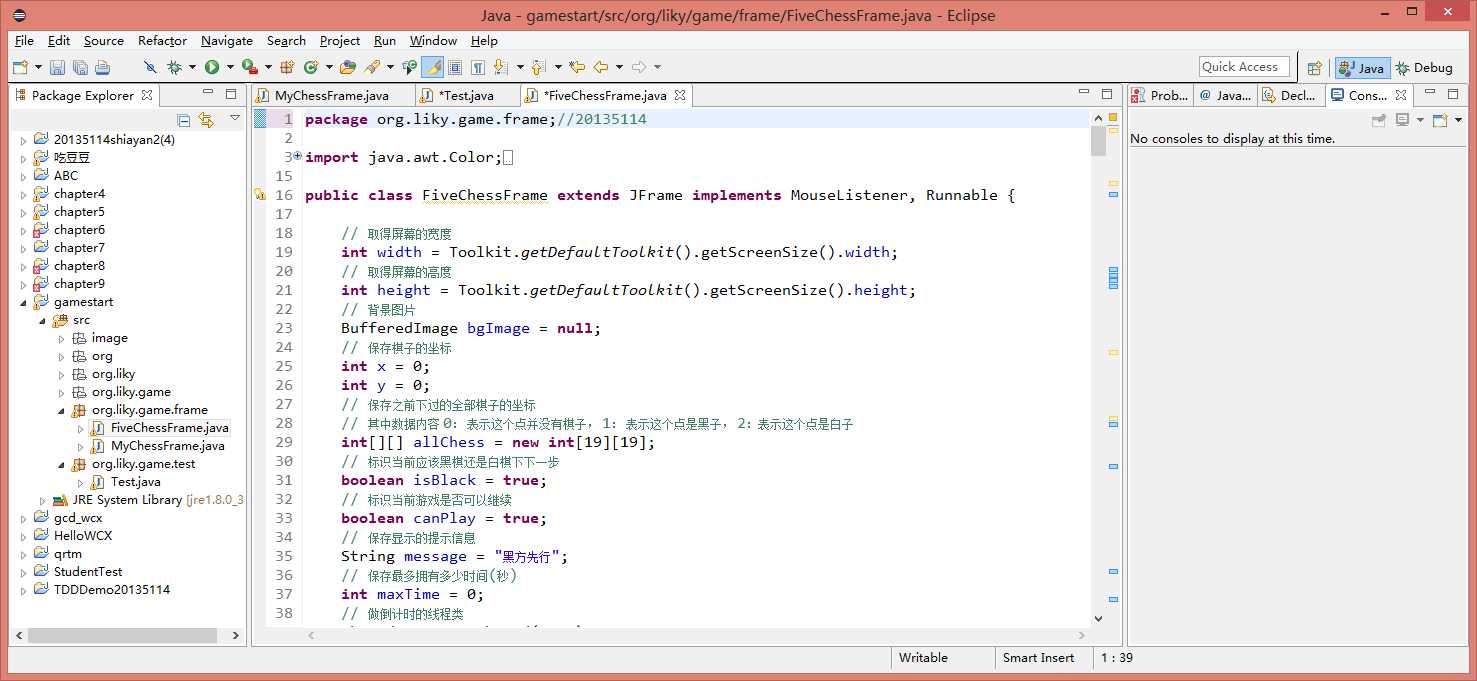Image resolution: width=1477 pixels, height=681 pixels.
Task: Toggle Link with Editor in Package Explorer
Action: [206, 120]
